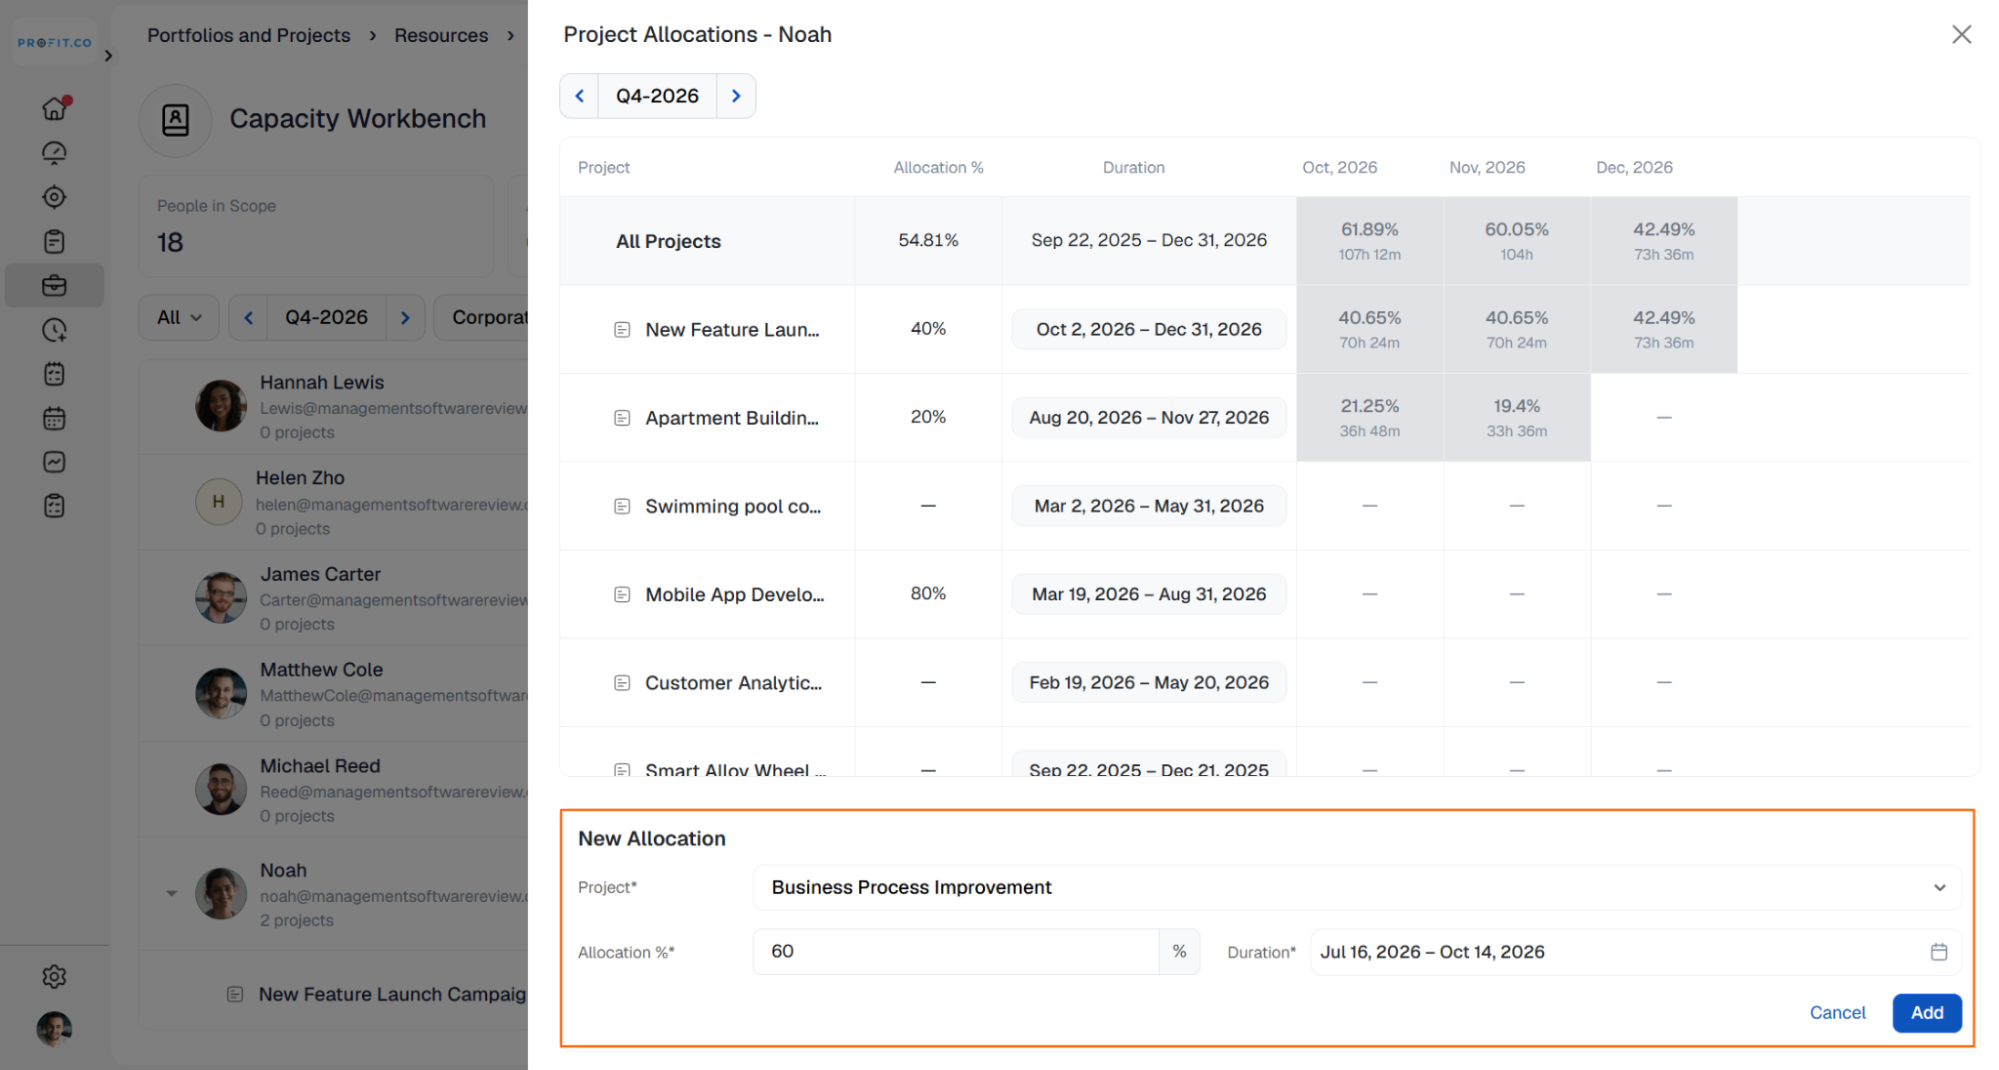This screenshot has width=1999, height=1070.
Task: Click Oct 2026 cell 61.89% for All Projects
Action: tap(1369, 241)
